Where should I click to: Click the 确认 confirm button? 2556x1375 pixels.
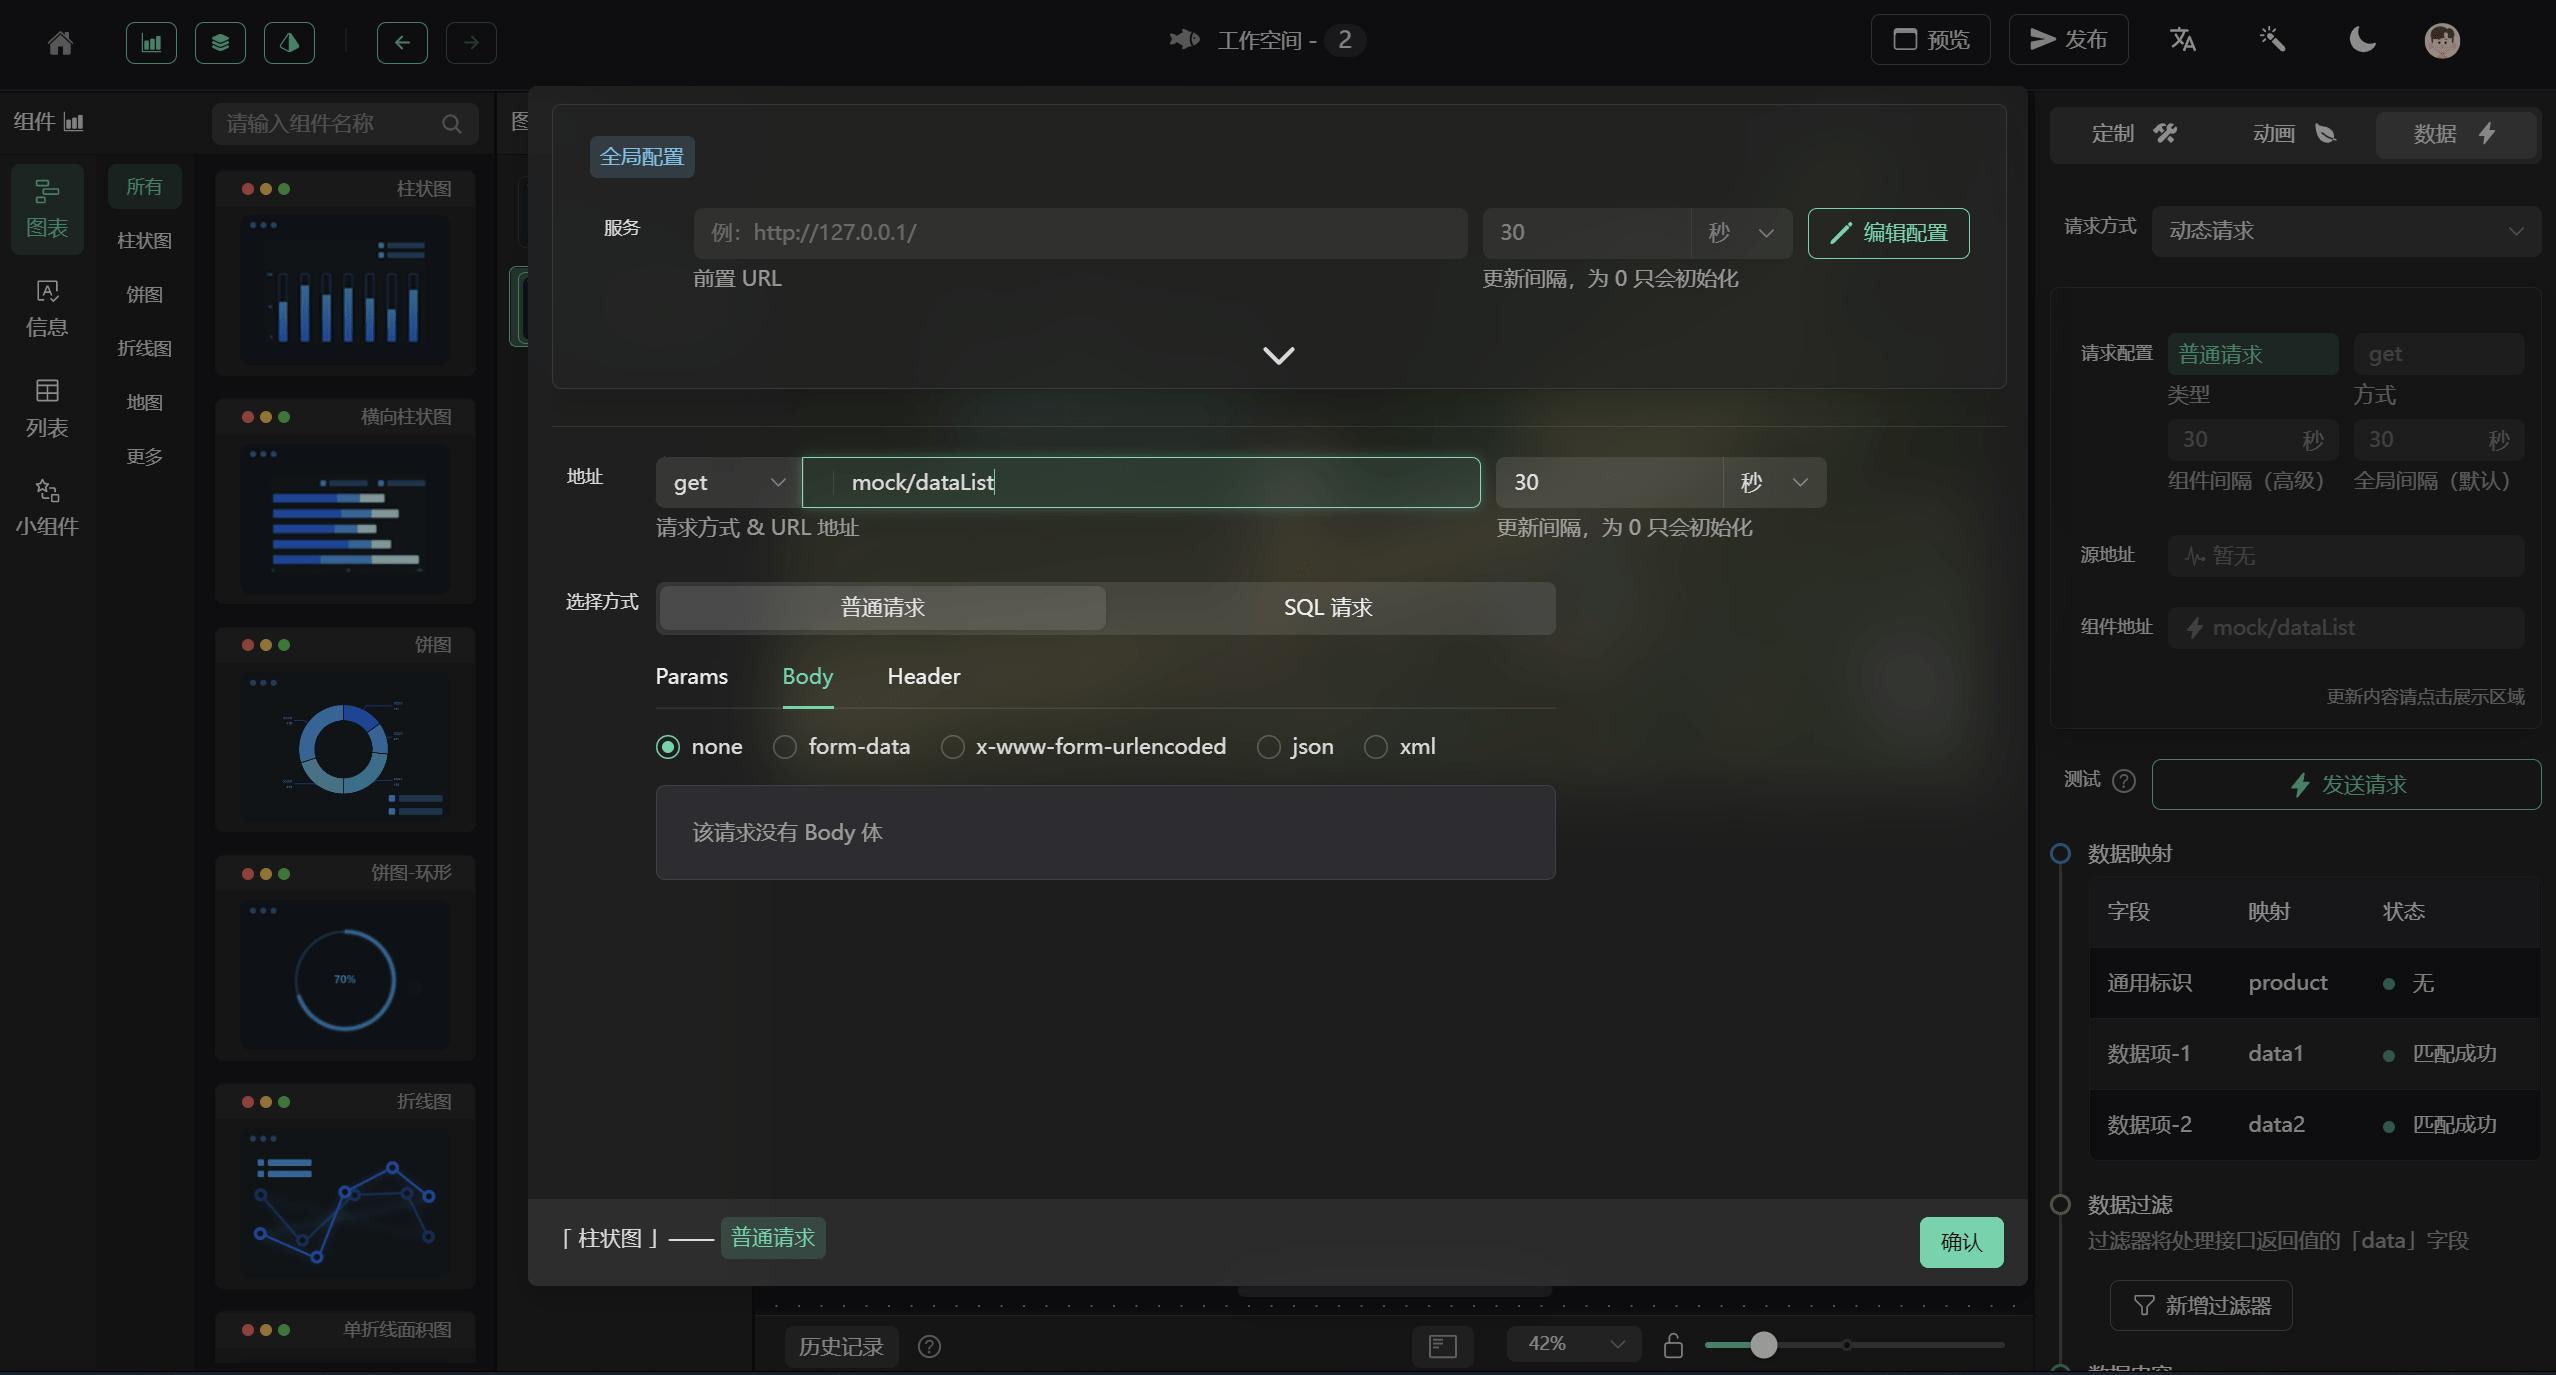(1960, 1242)
